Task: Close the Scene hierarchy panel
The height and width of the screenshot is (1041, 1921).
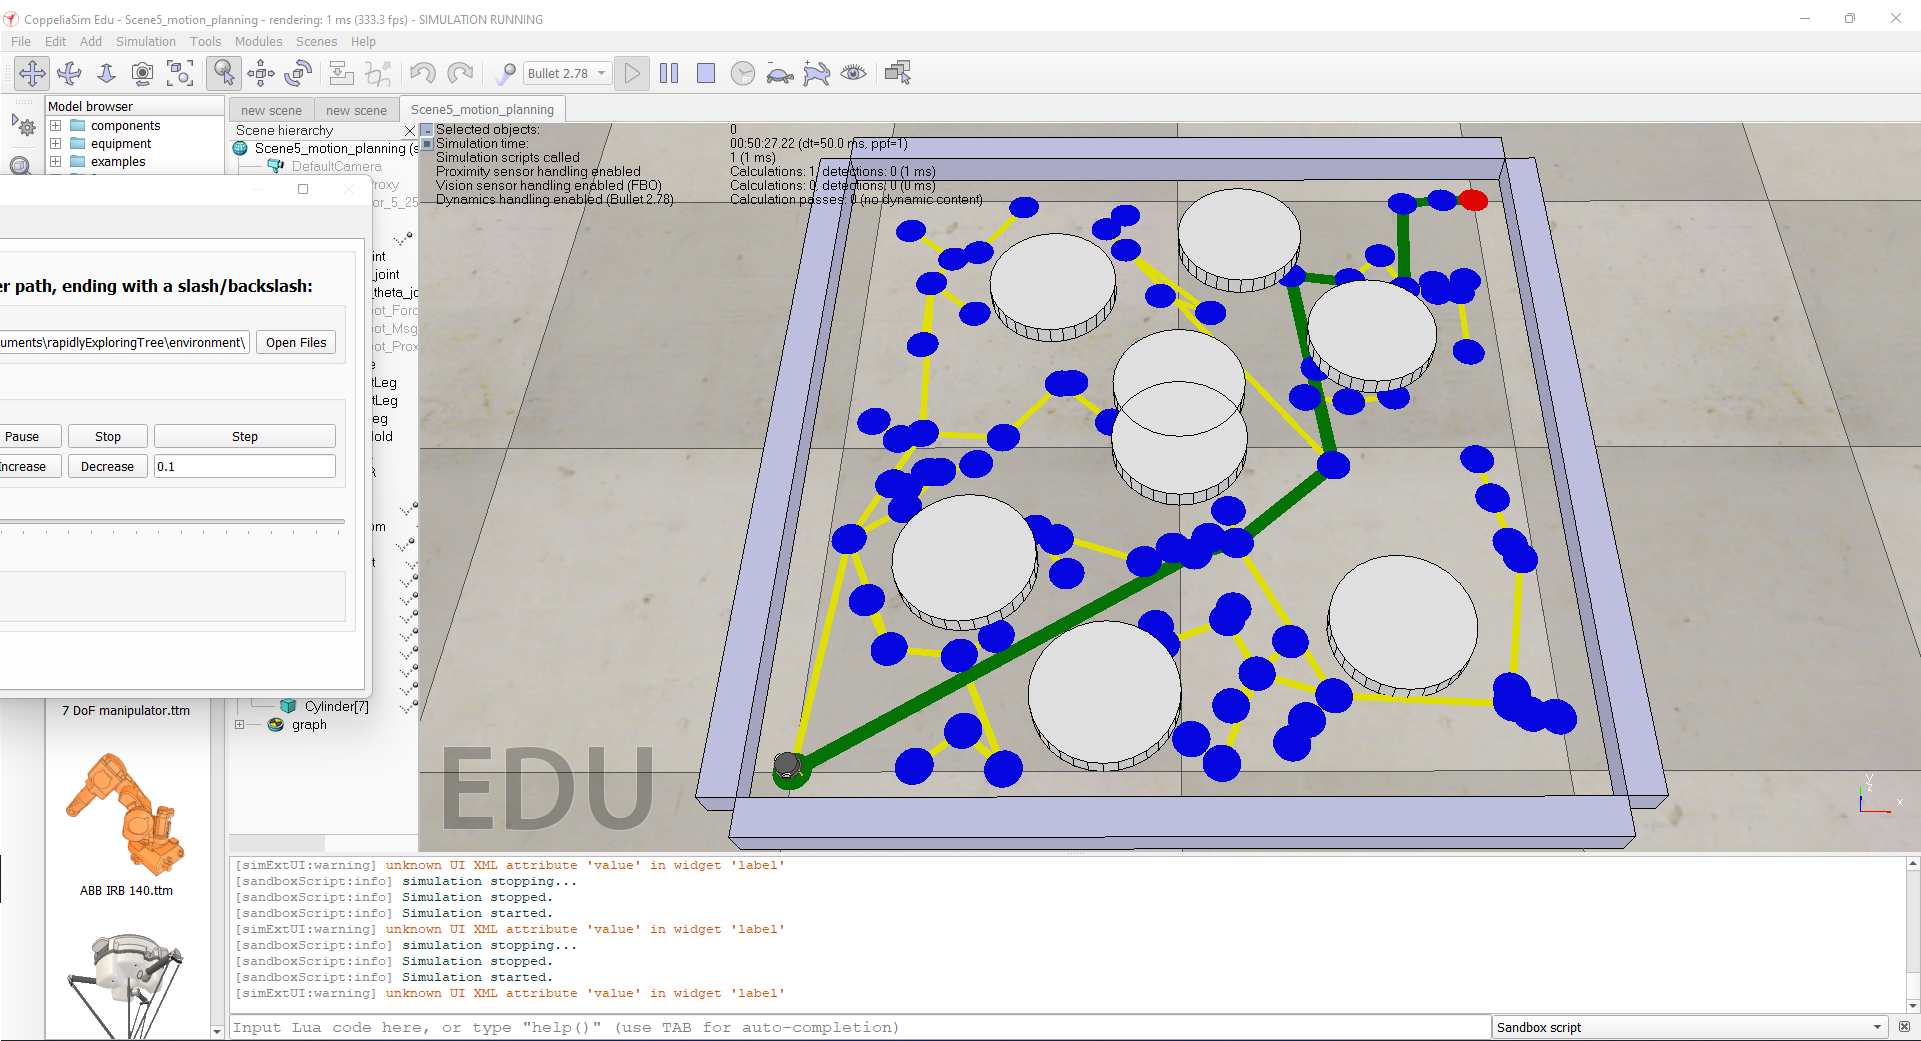Action: [x=409, y=131]
